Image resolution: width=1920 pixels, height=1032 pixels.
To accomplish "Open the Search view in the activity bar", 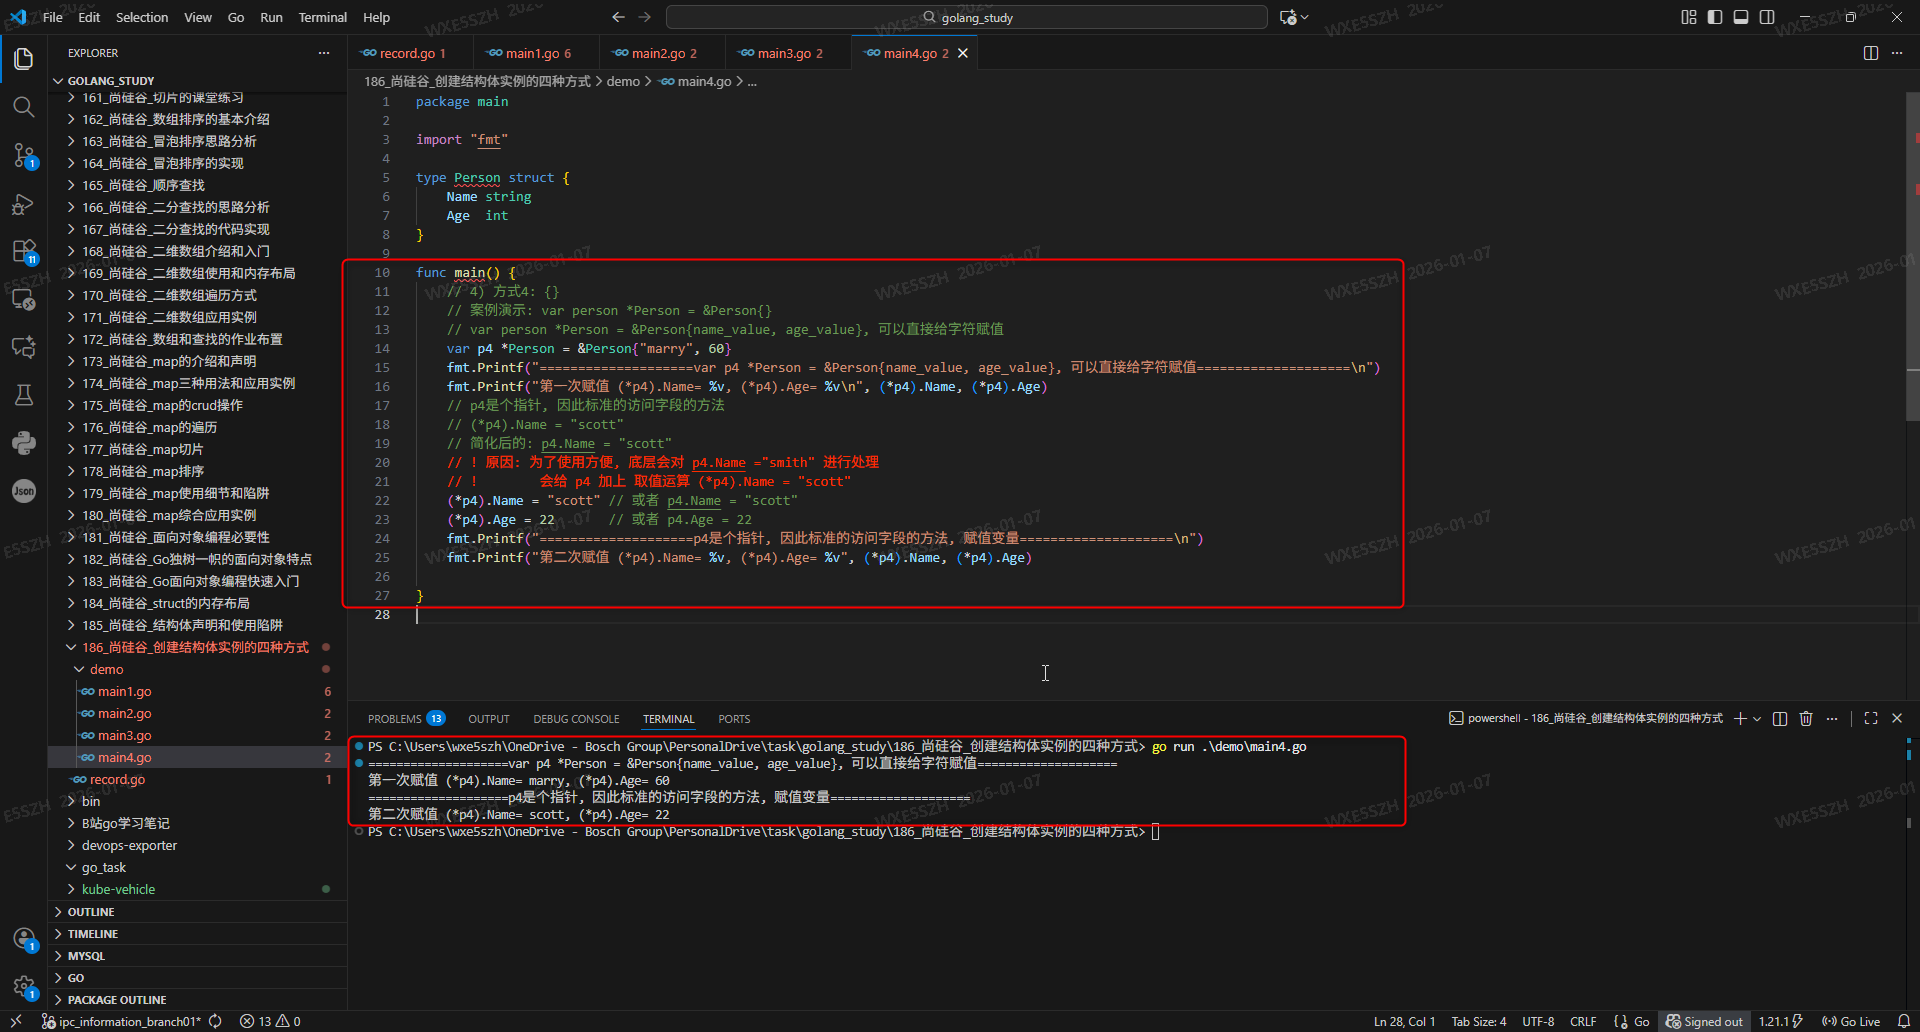I will click(x=24, y=106).
